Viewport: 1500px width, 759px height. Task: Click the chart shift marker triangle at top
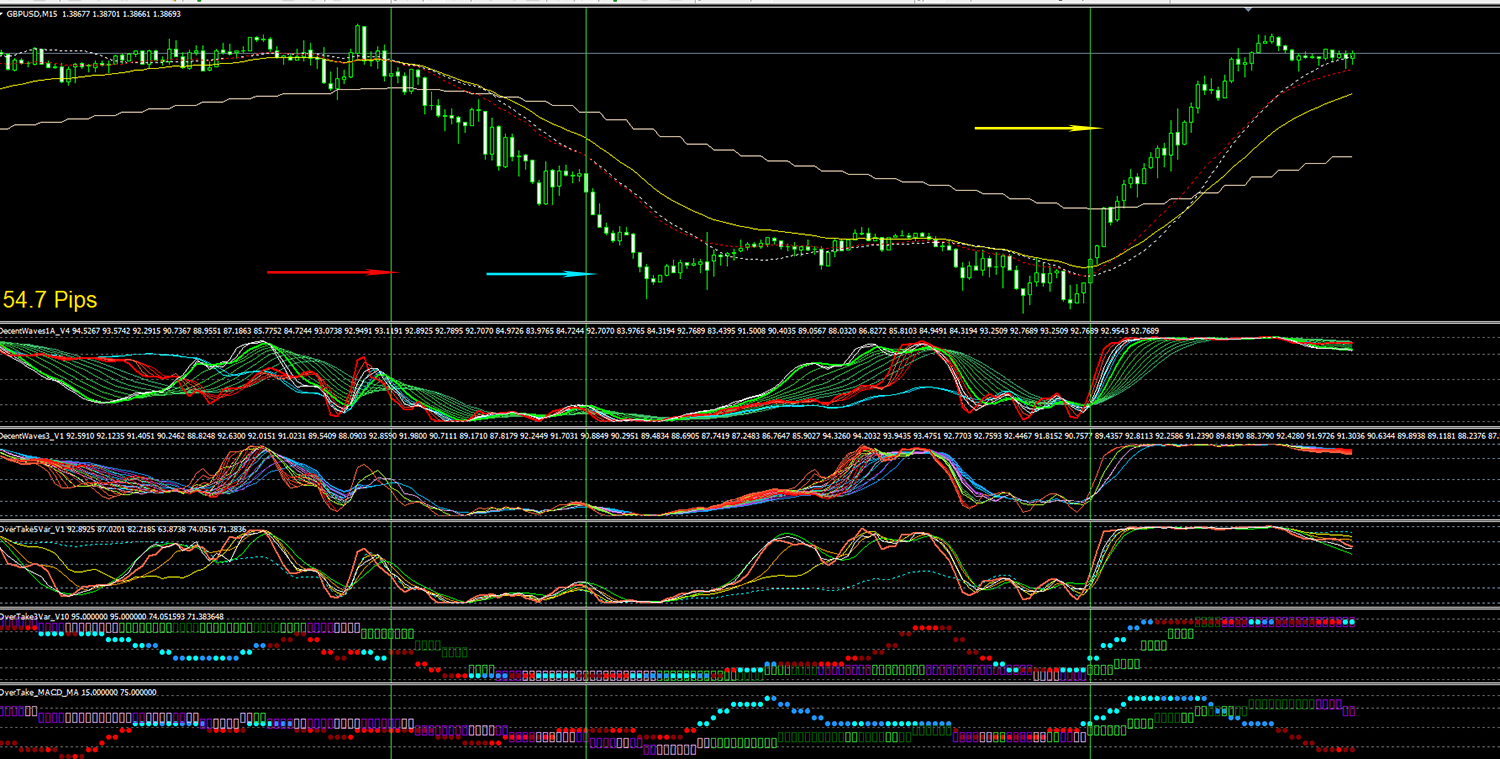(x=1248, y=8)
